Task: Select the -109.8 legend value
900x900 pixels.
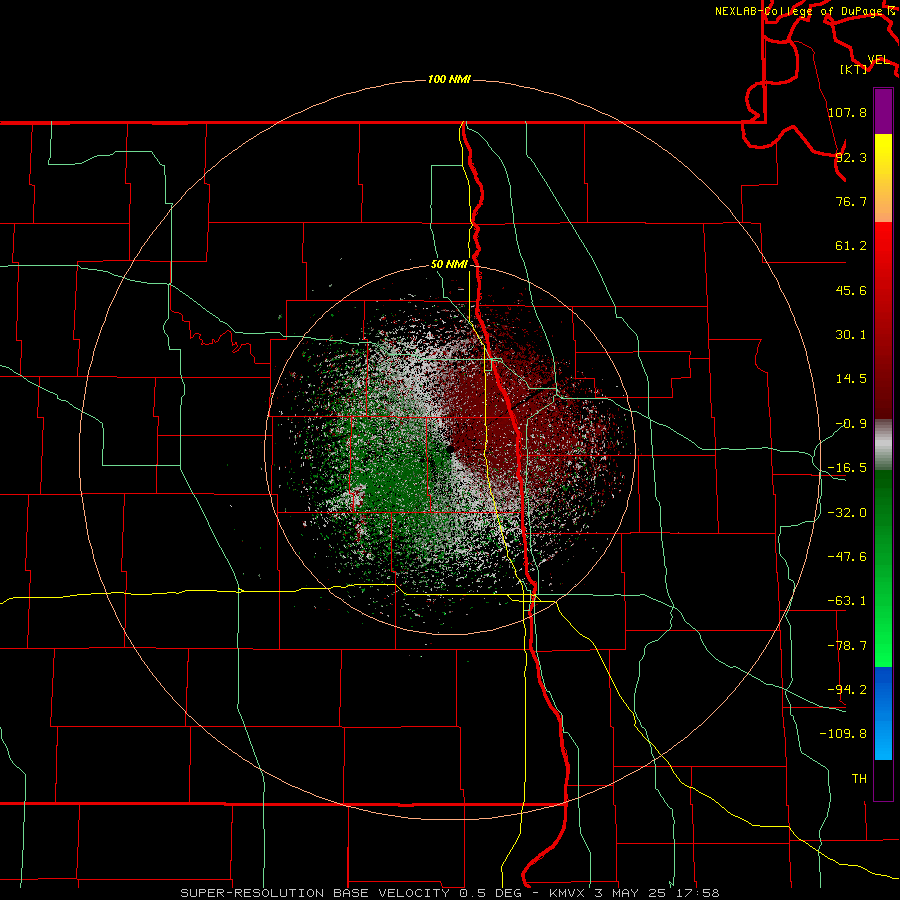Action: click(x=843, y=734)
